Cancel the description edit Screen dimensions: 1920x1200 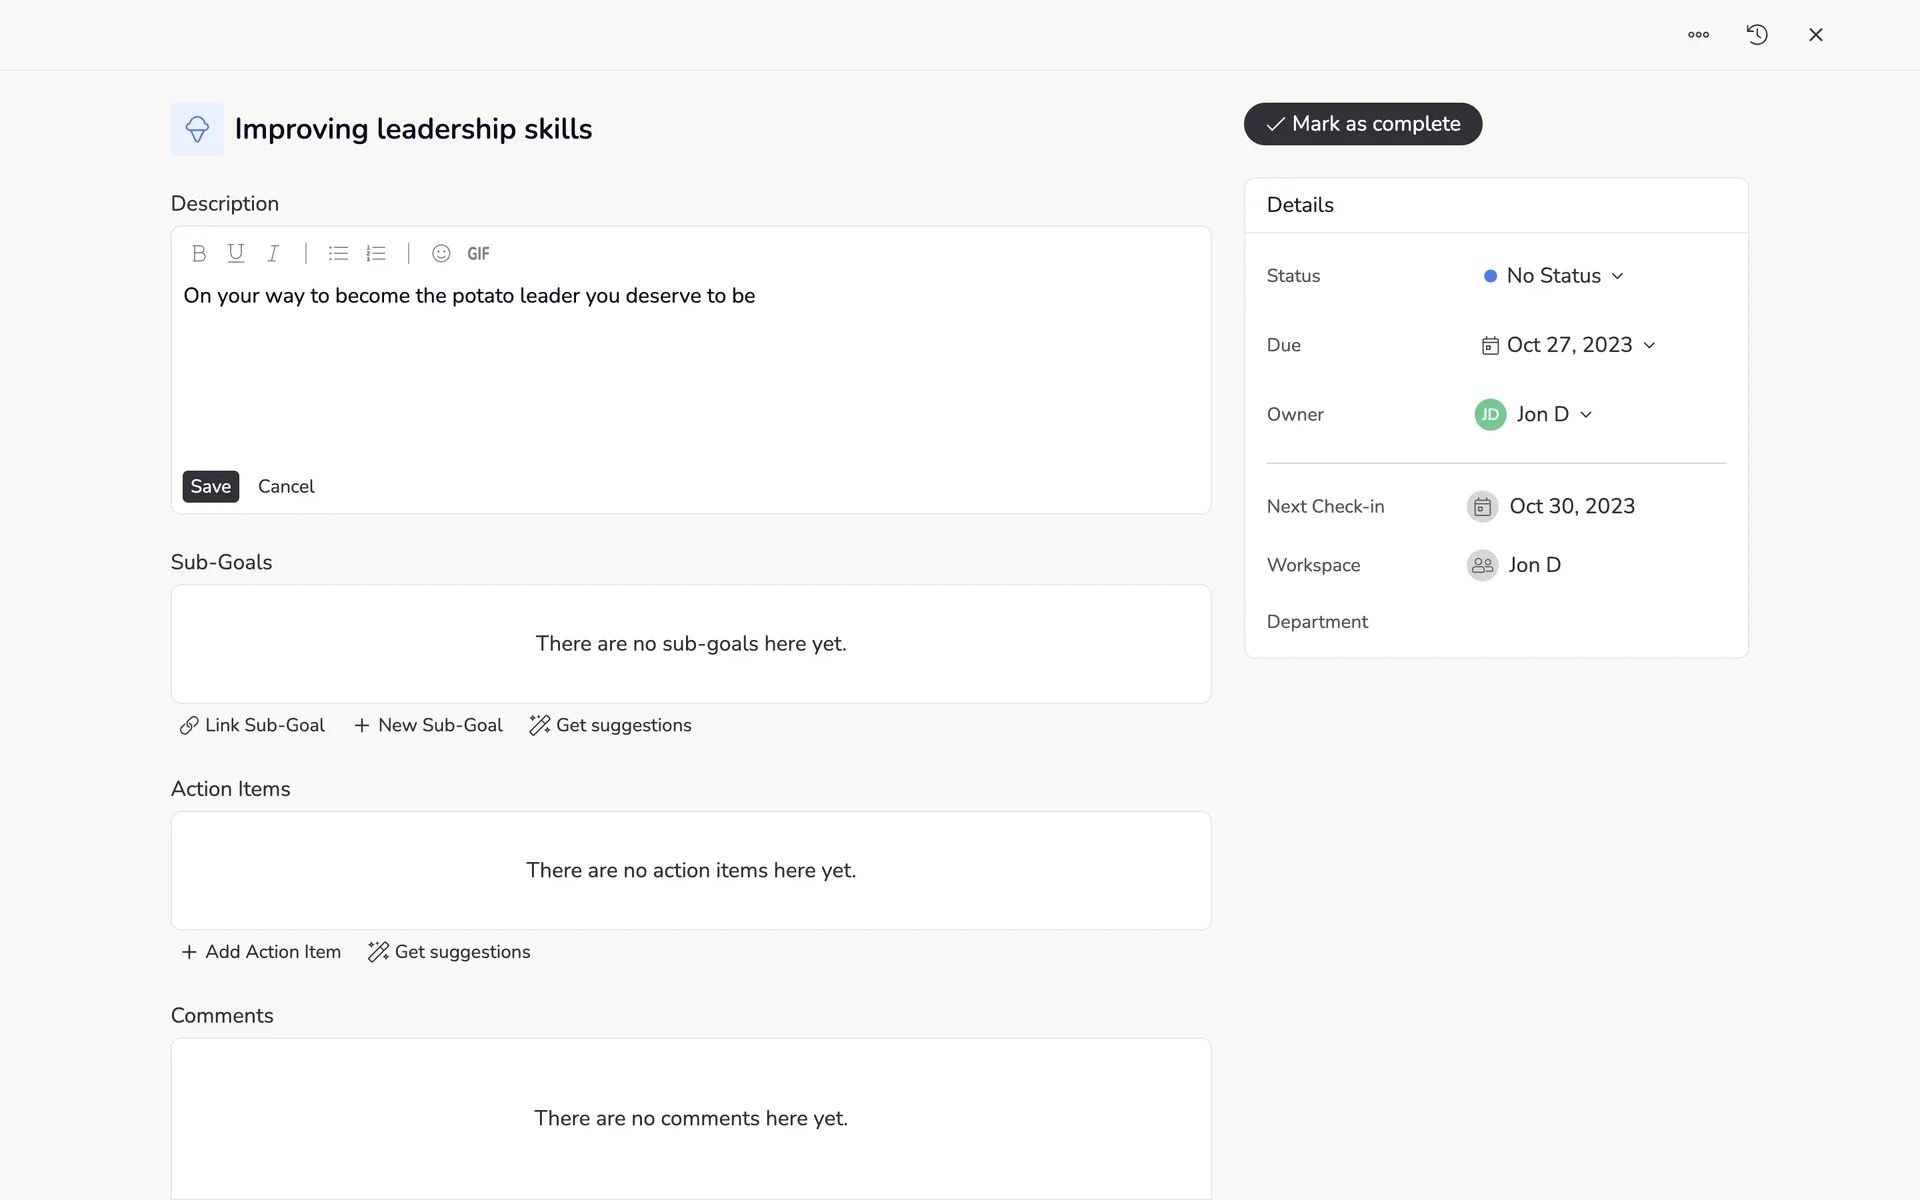(x=286, y=487)
